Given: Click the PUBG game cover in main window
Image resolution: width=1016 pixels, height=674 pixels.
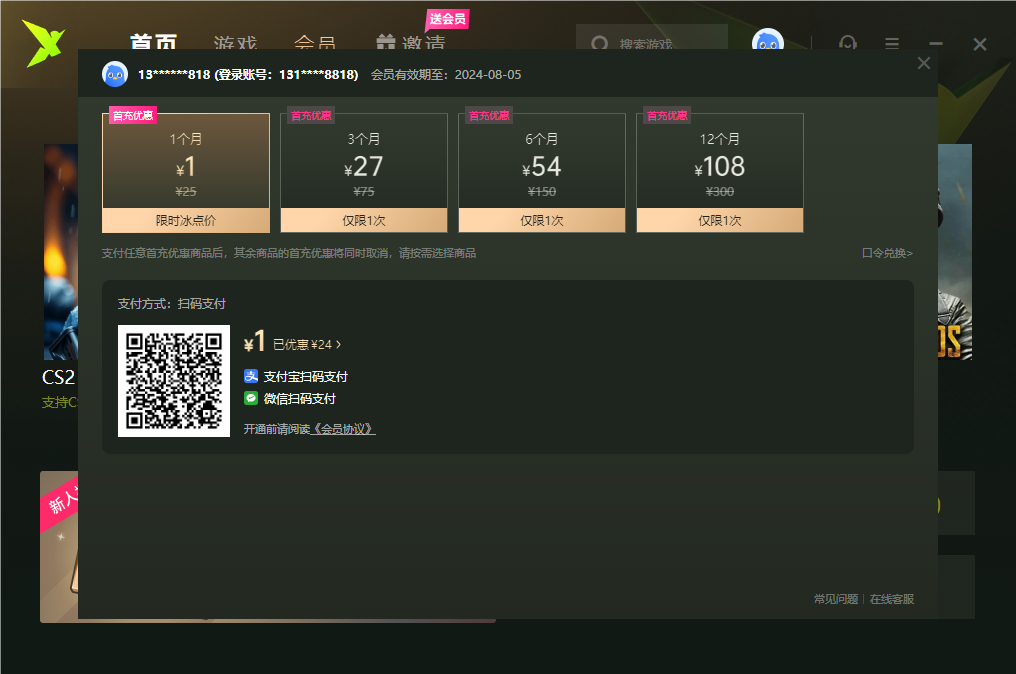Looking at the screenshot, I should (x=955, y=251).
